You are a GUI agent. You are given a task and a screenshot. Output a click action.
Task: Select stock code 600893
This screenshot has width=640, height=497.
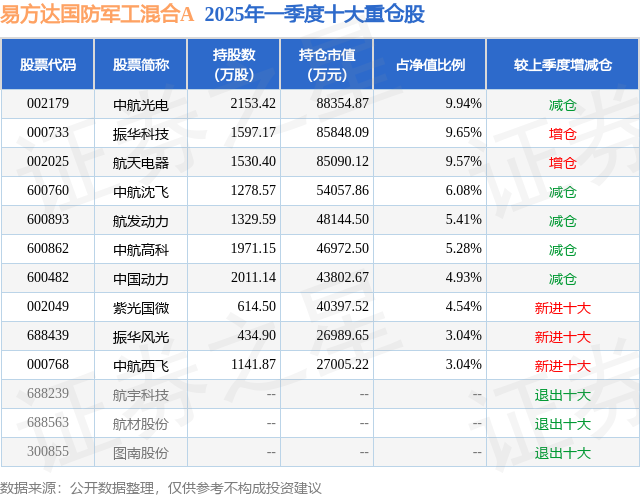pyautogui.click(x=48, y=219)
